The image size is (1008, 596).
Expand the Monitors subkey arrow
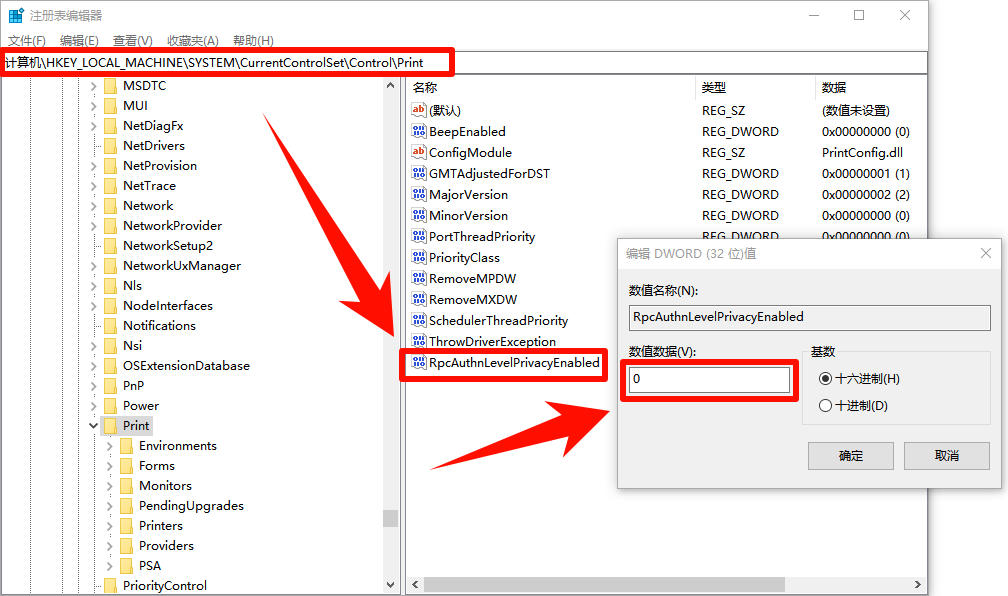tap(110, 485)
